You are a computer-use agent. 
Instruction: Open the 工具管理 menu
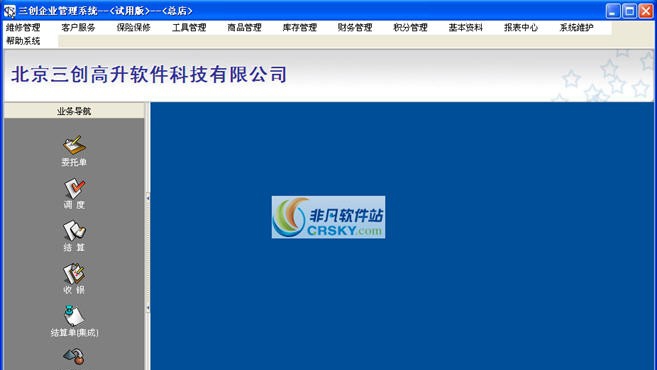tap(189, 28)
